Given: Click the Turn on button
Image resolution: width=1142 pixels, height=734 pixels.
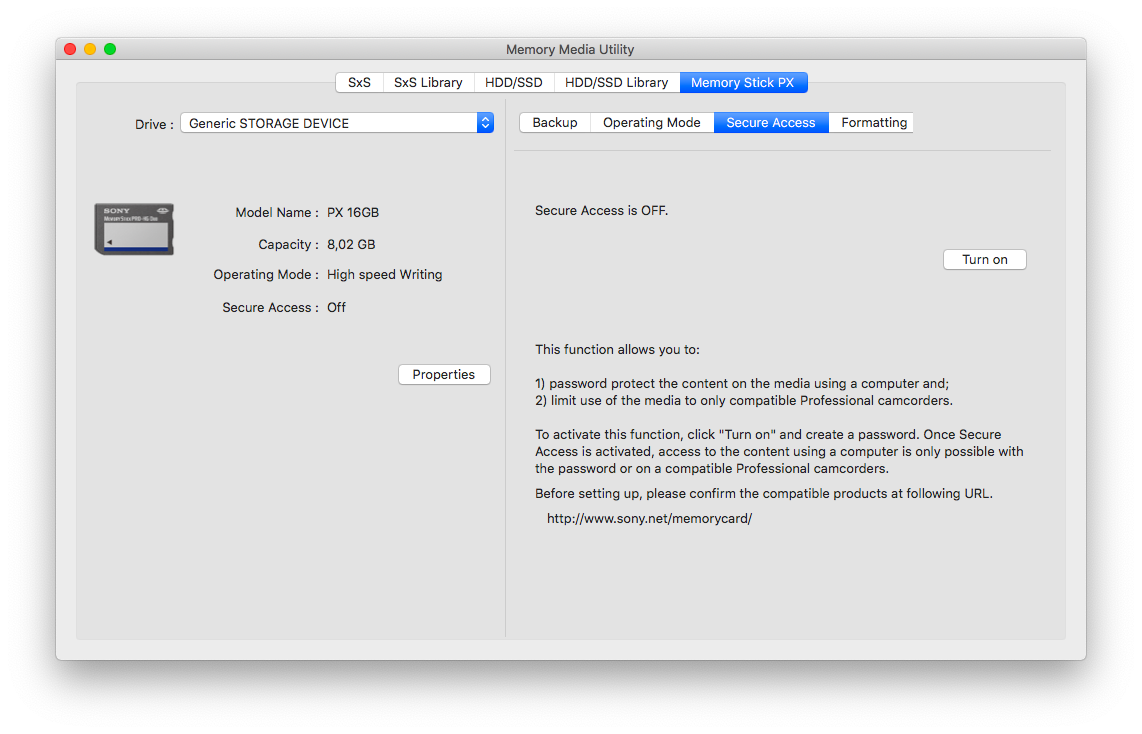Looking at the screenshot, I should tap(985, 259).
